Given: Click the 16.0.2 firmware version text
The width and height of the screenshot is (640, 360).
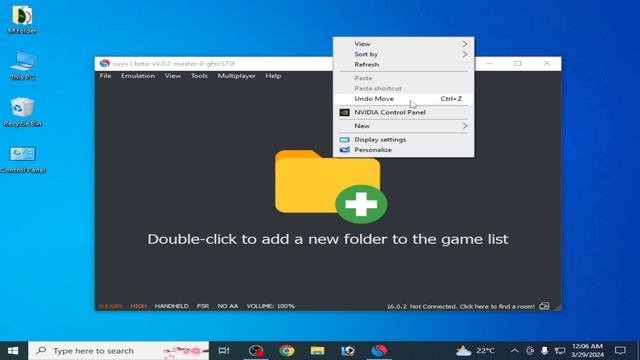Looking at the screenshot, I should [397, 306].
